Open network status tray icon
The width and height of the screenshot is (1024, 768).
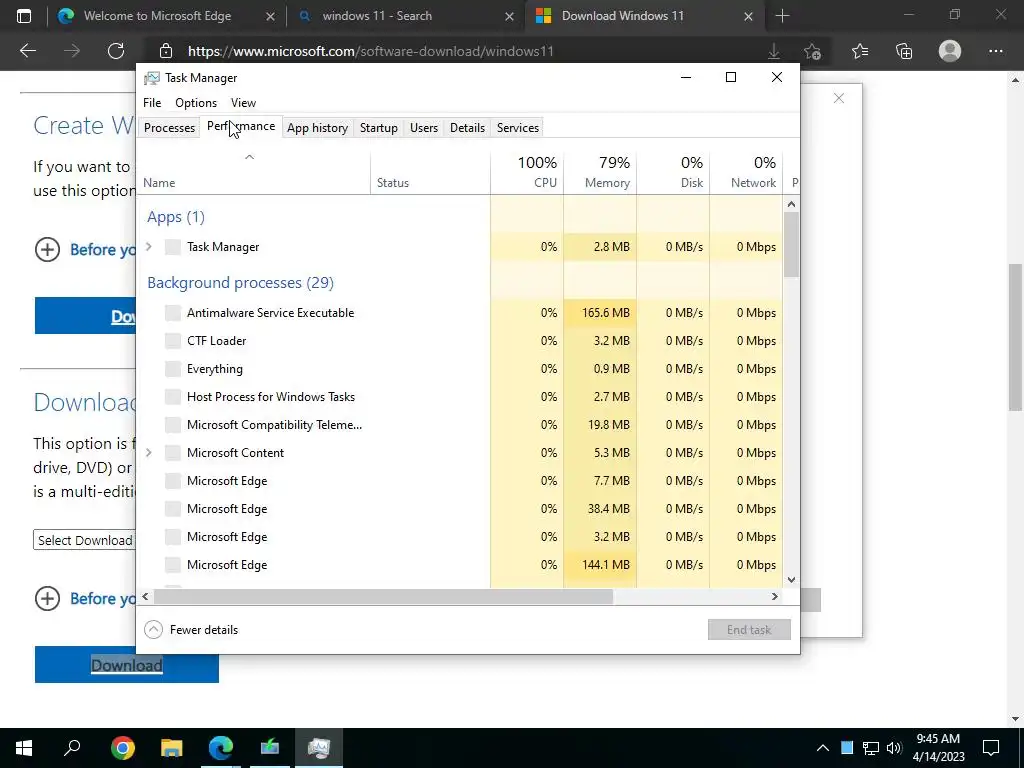pyautogui.click(x=871, y=748)
